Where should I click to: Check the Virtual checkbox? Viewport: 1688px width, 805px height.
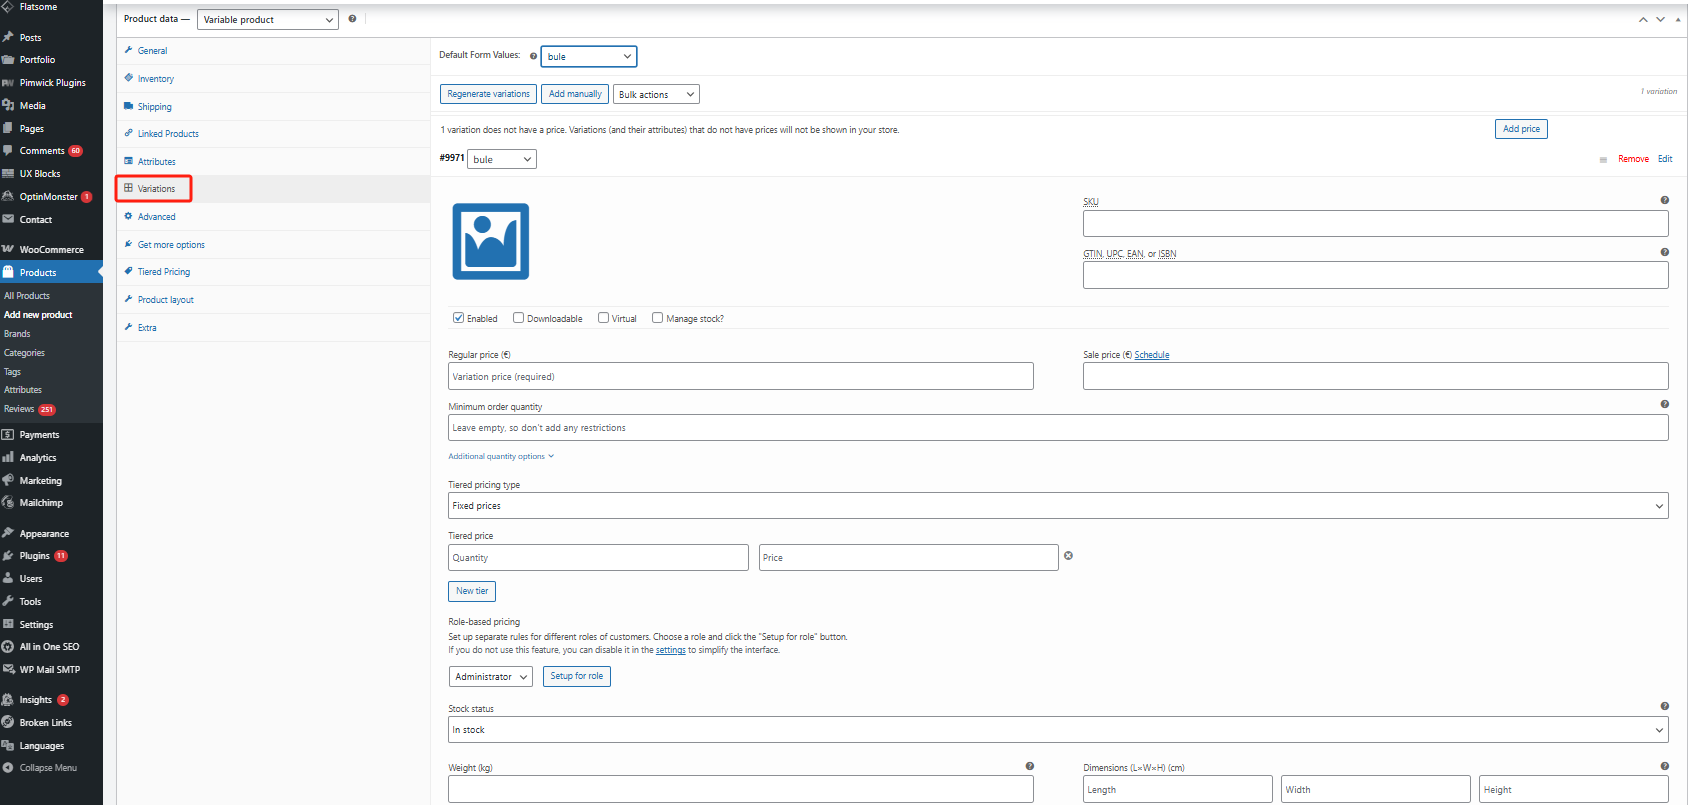pyautogui.click(x=603, y=318)
